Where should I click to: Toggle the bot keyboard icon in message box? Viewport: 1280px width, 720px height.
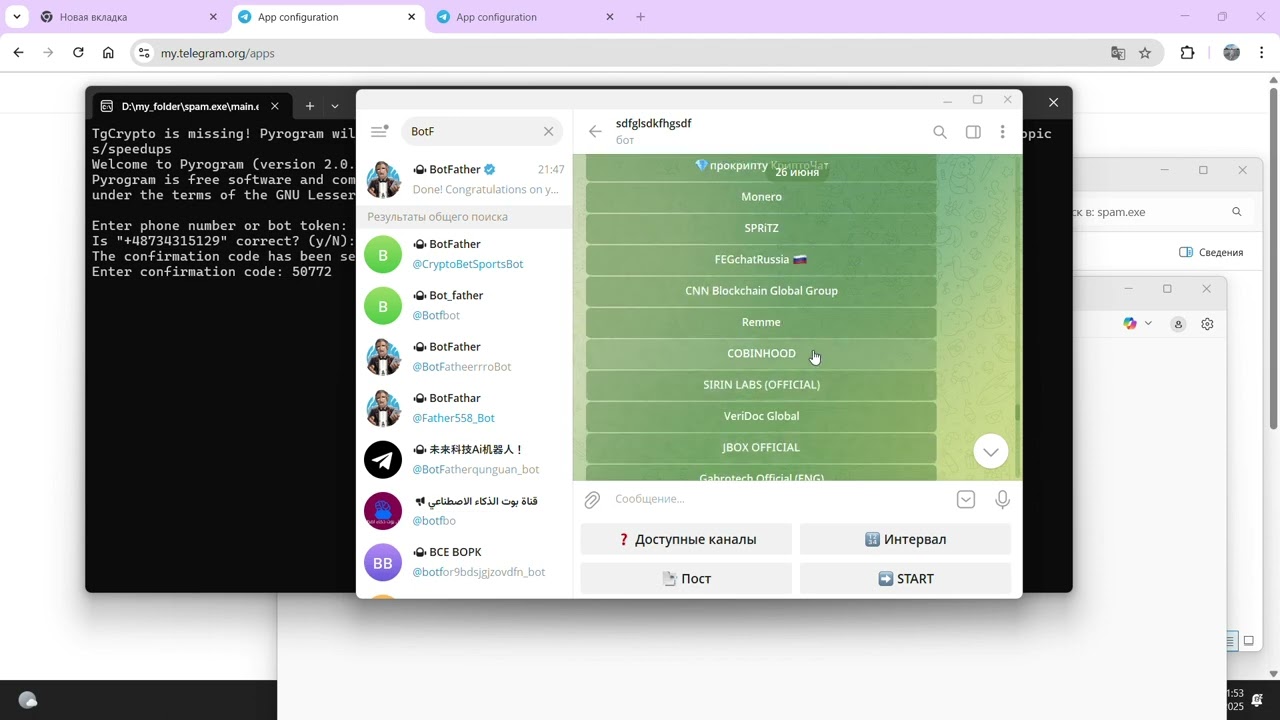[x=966, y=499]
